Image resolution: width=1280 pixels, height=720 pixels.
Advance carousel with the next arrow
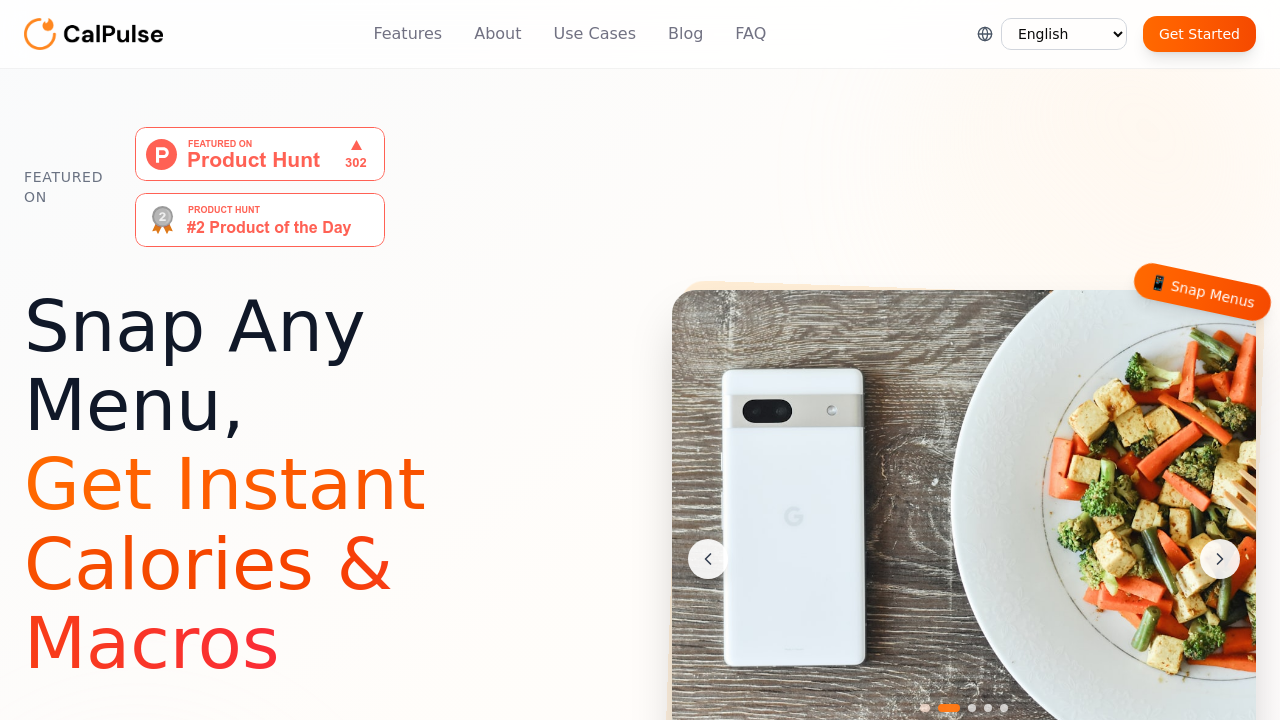[x=1220, y=559]
